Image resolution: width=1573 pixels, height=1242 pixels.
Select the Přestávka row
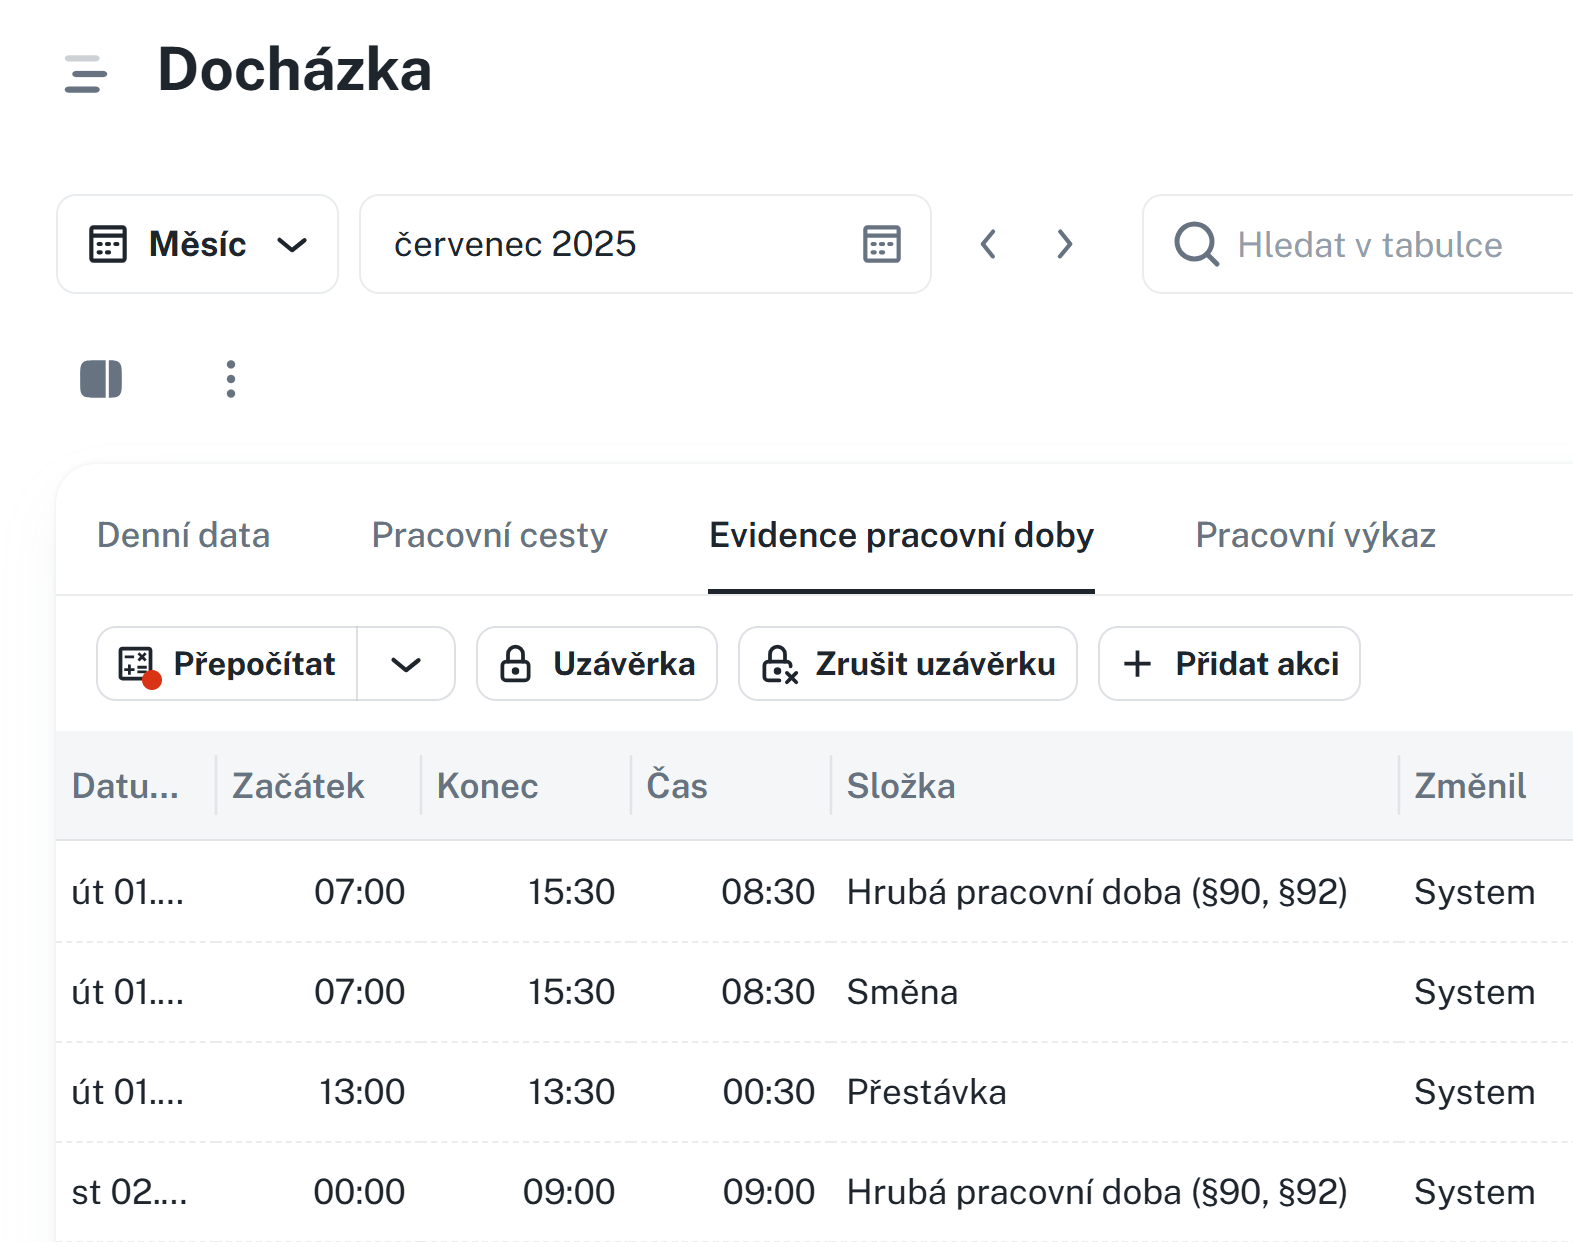[x=926, y=1092]
